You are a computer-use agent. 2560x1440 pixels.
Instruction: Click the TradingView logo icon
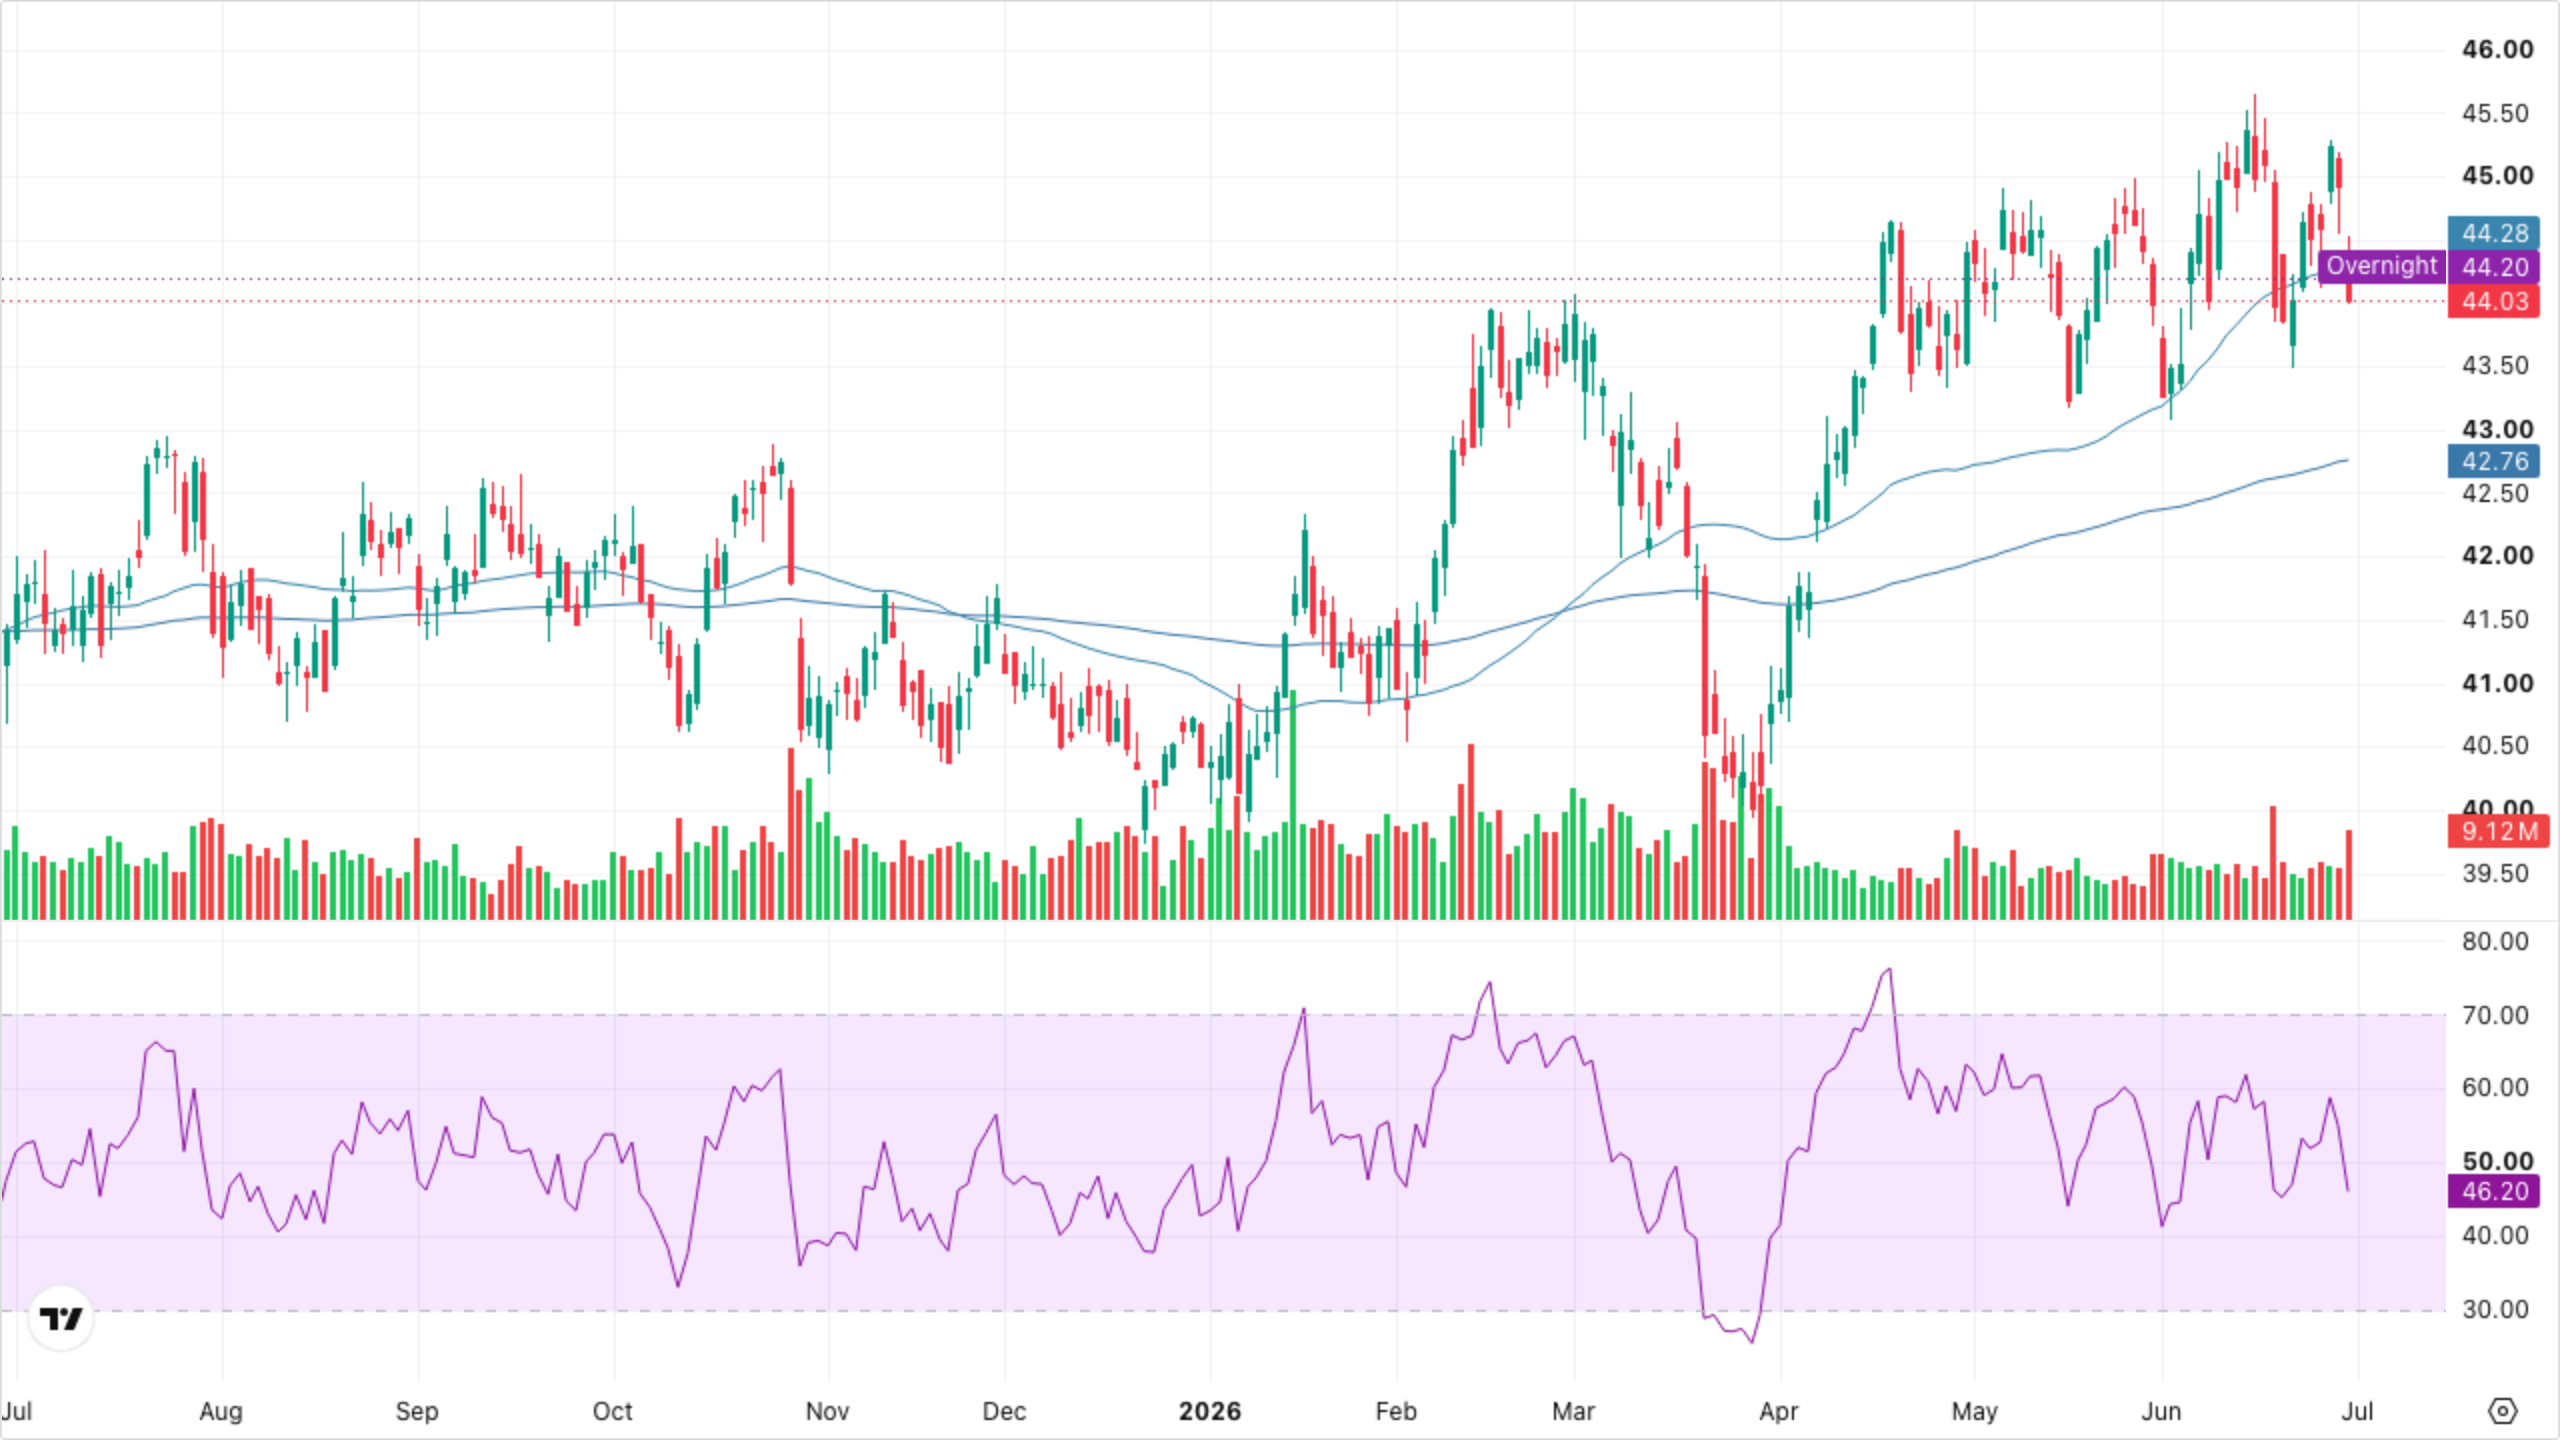[61, 1319]
